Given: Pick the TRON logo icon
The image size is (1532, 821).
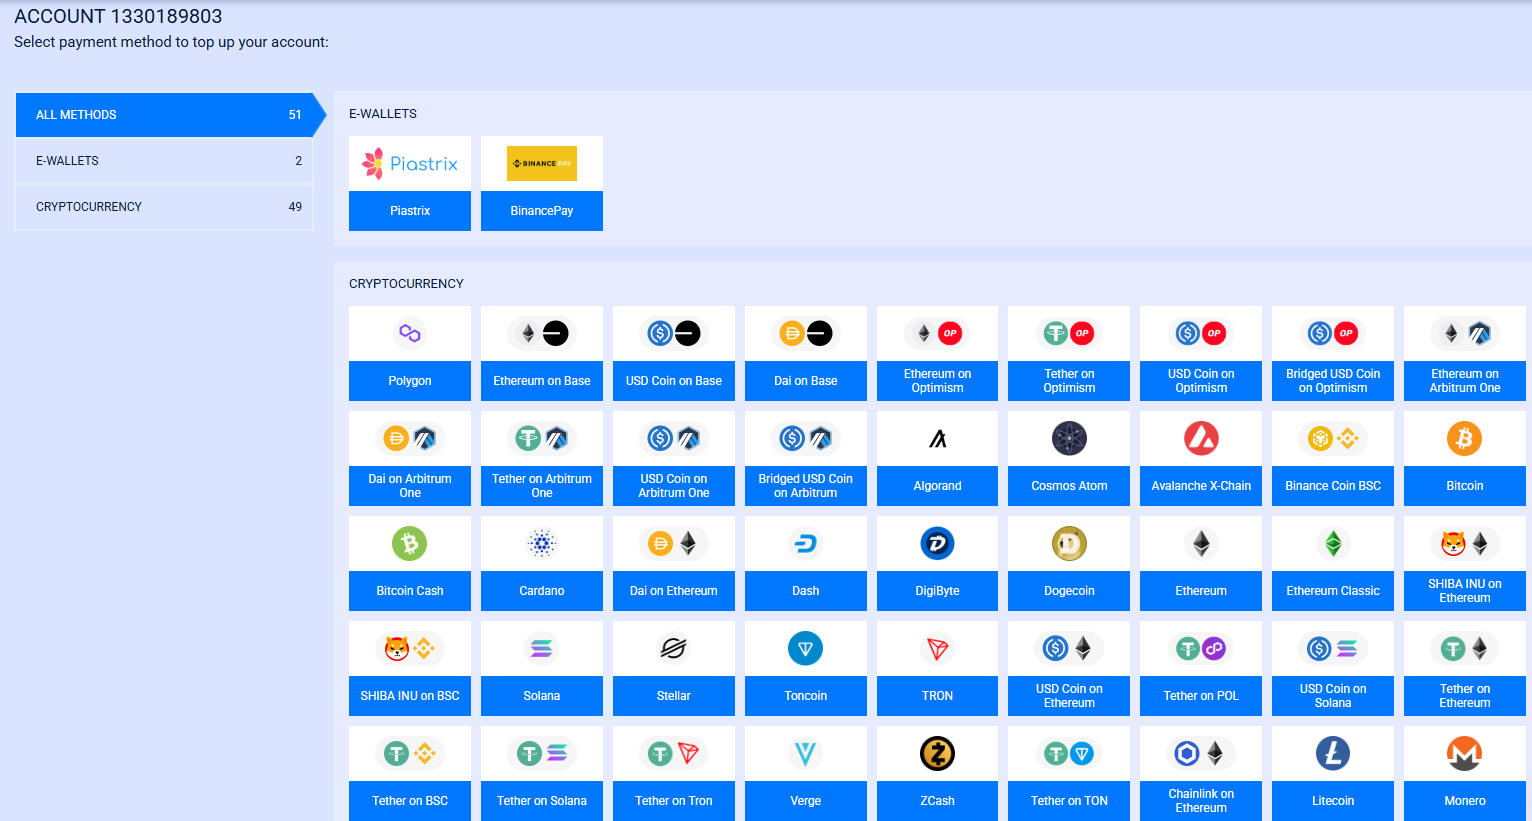Looking at the screenshot, I should [x=938, y=648].
